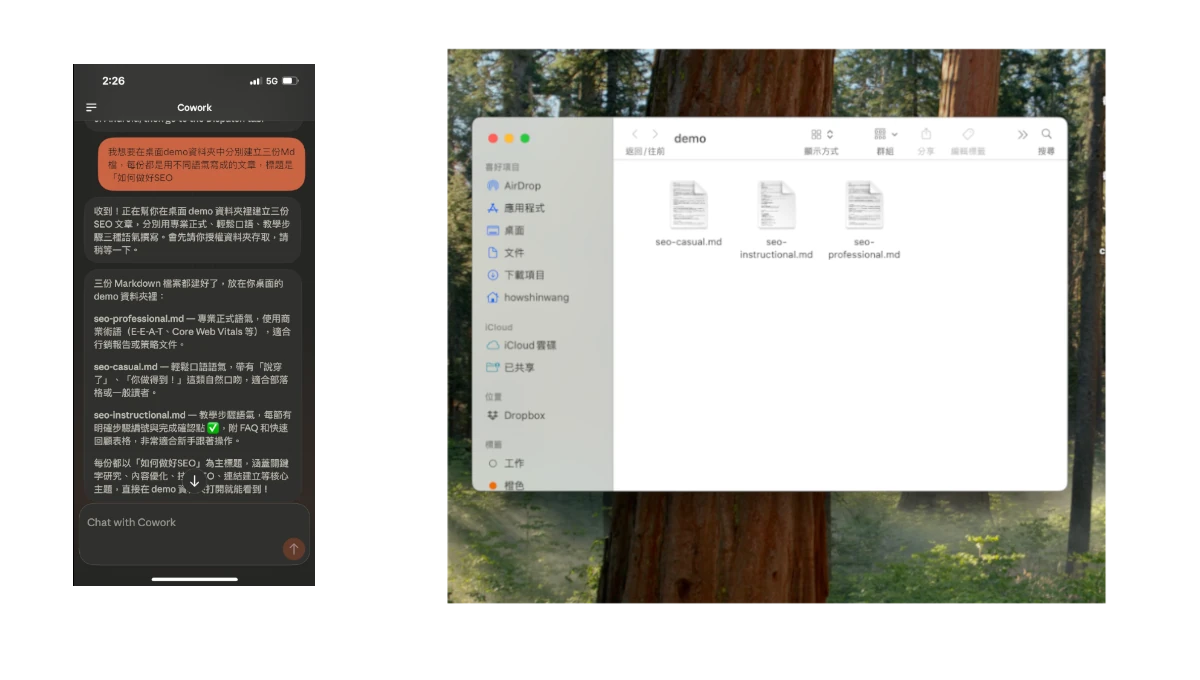Expand the toolbar overflow chevrons
Screen dimensions: 1200x680
click(x=1022, y=135)
